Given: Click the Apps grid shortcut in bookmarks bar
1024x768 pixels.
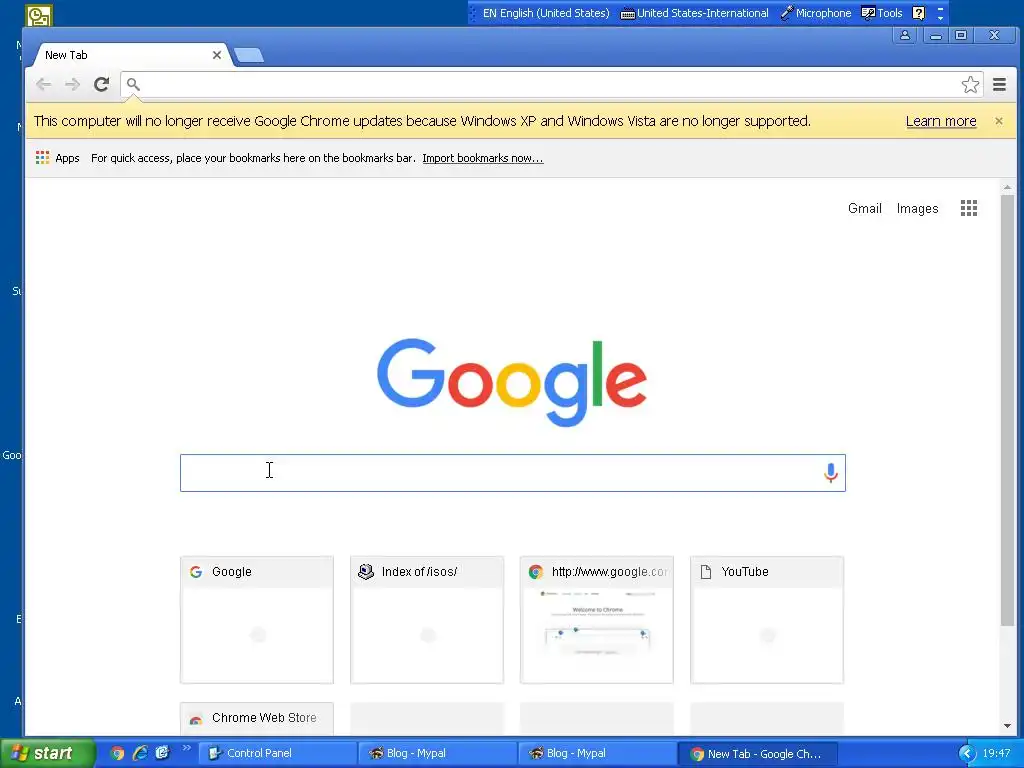Looking at the screenshot, I should point(57,158).
